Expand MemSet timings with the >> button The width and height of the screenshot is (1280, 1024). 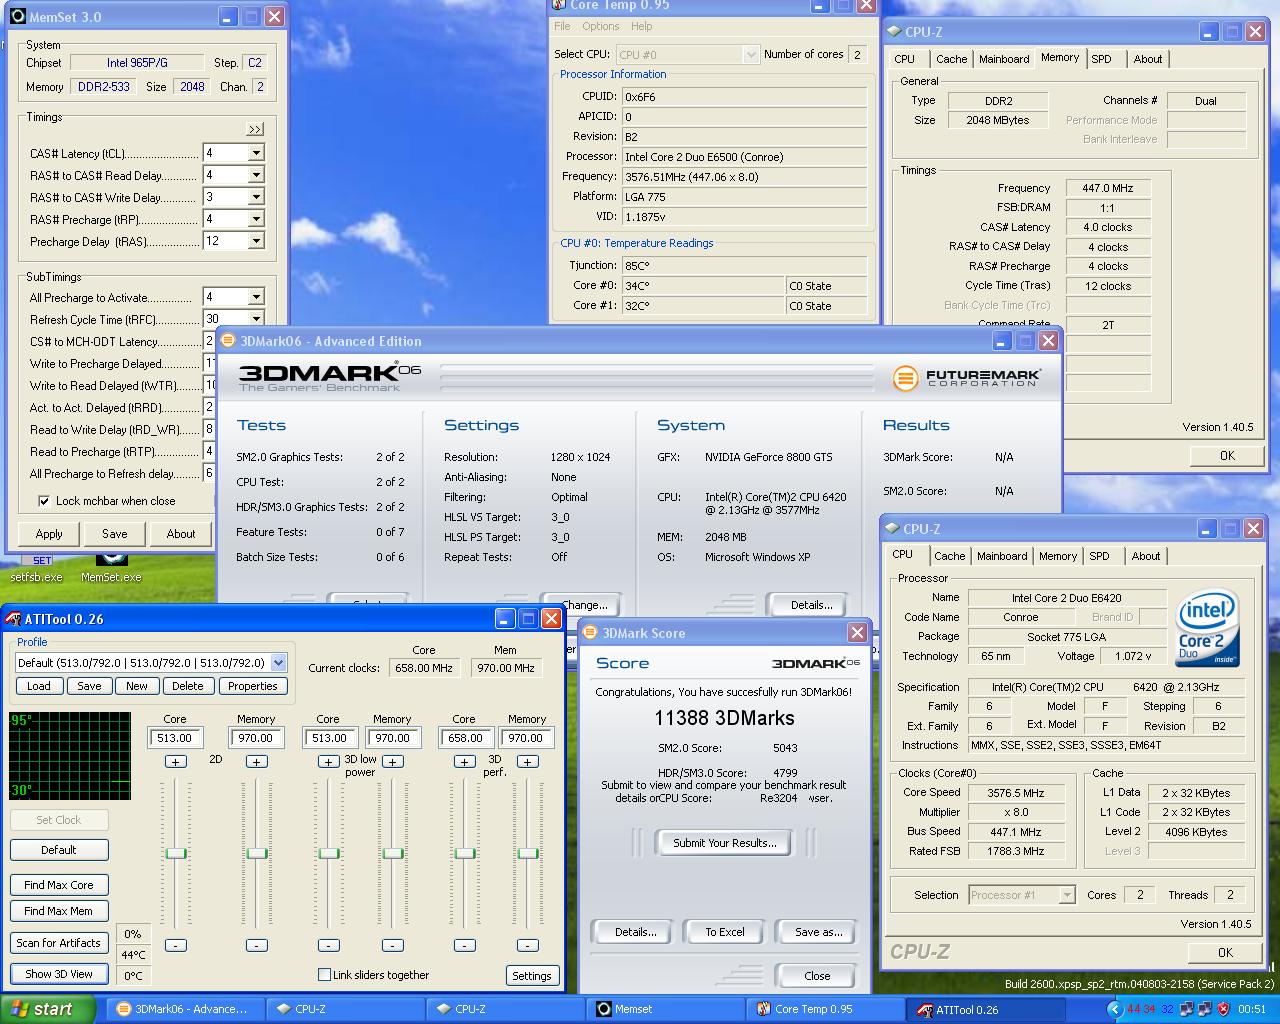click(255, 129)
